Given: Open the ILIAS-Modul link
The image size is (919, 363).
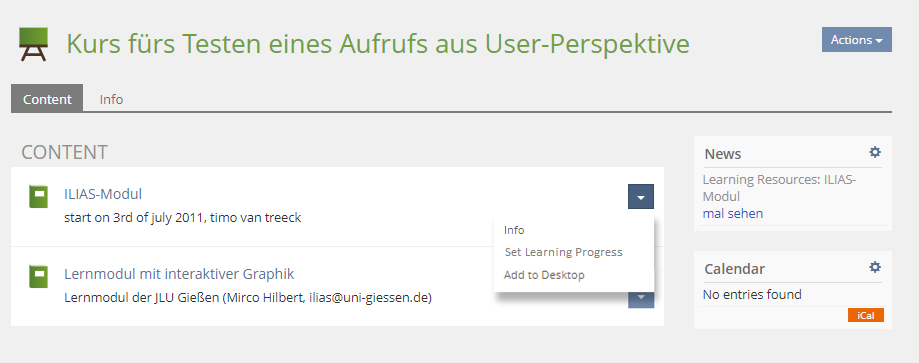Looking at the screenshot, I should click(103, 194).
